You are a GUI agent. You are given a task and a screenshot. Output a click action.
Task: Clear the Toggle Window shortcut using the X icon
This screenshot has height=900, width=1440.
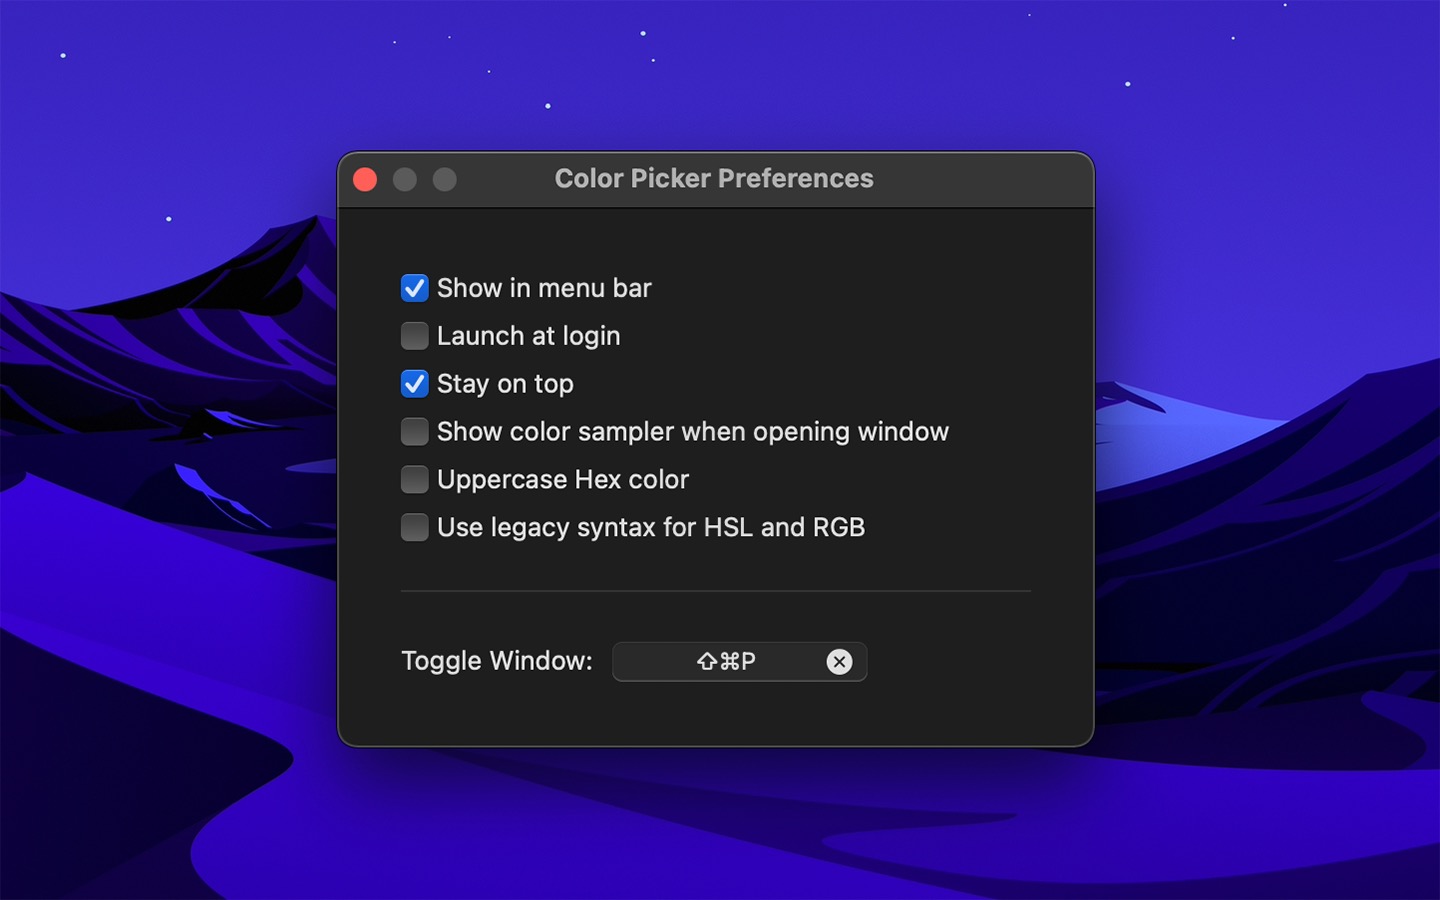click(839, 661)
